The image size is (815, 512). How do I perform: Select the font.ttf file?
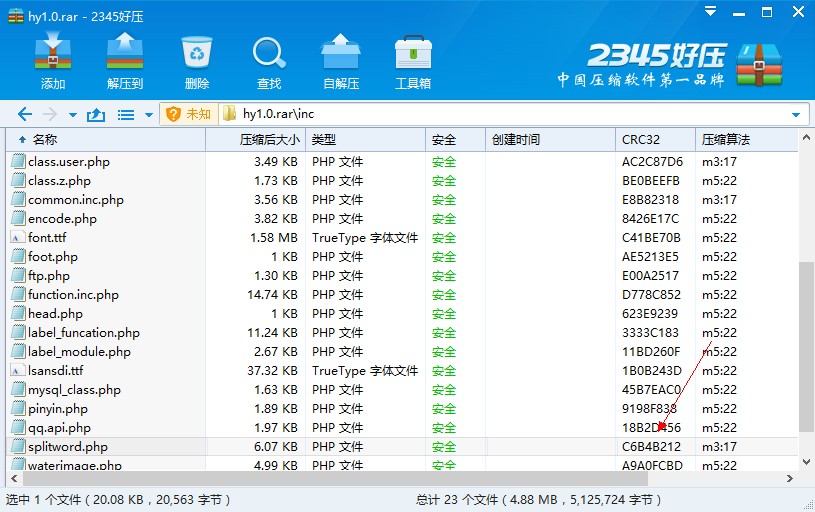[47, 238]
